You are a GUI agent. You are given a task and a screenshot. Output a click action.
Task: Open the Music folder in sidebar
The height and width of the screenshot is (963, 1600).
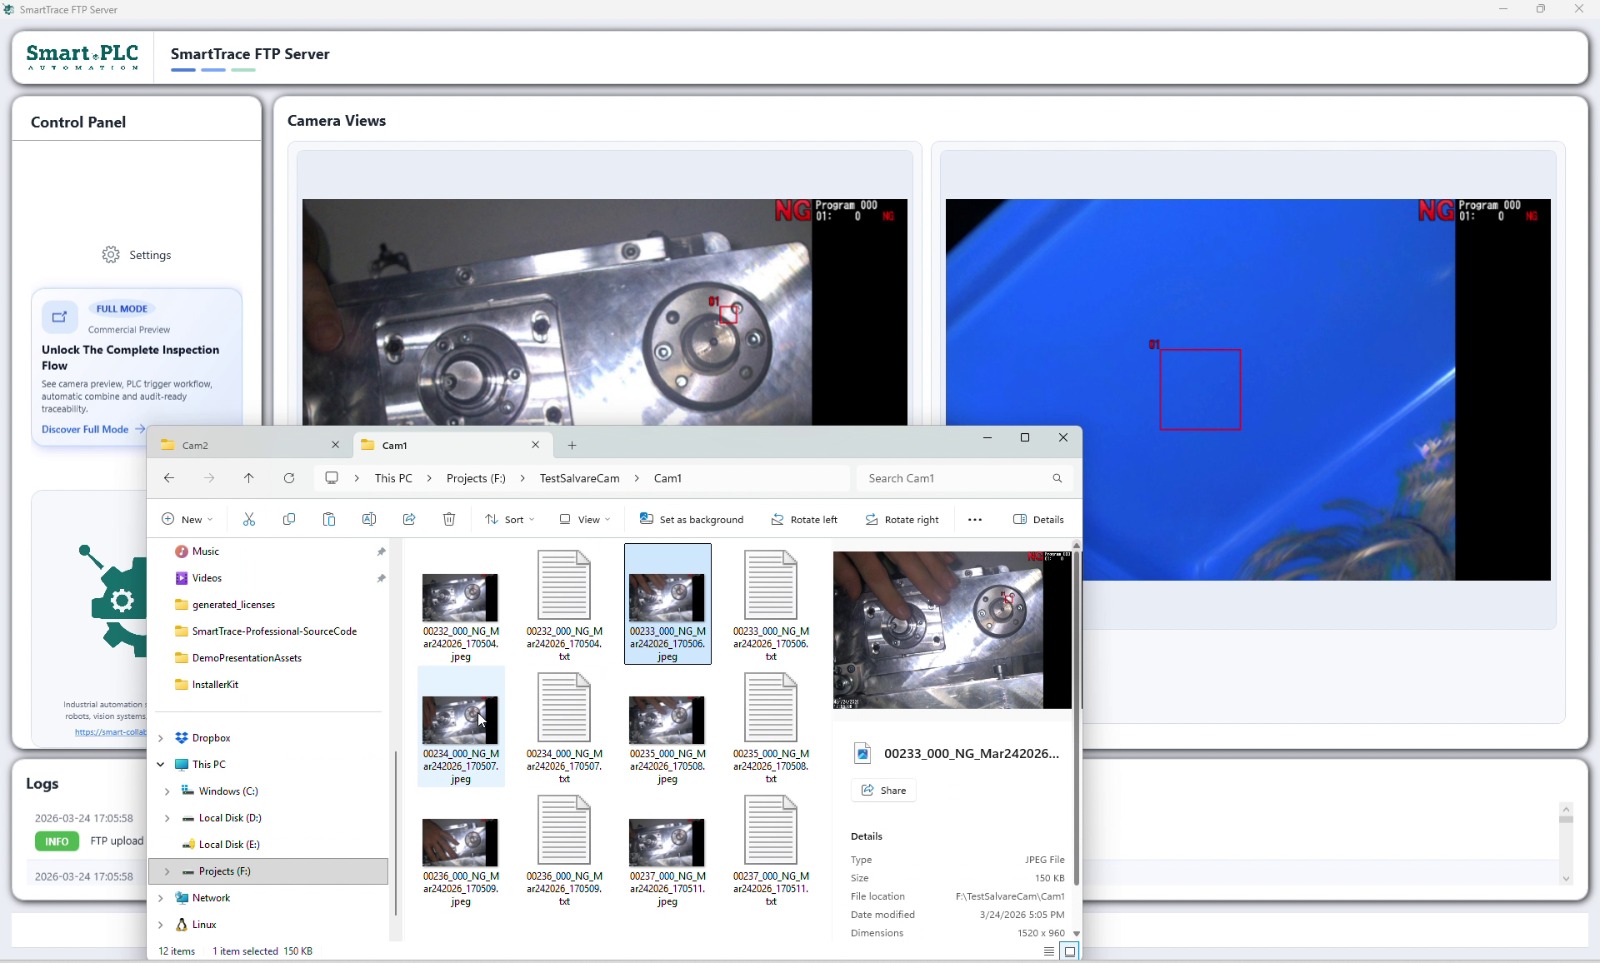(205, 551)
